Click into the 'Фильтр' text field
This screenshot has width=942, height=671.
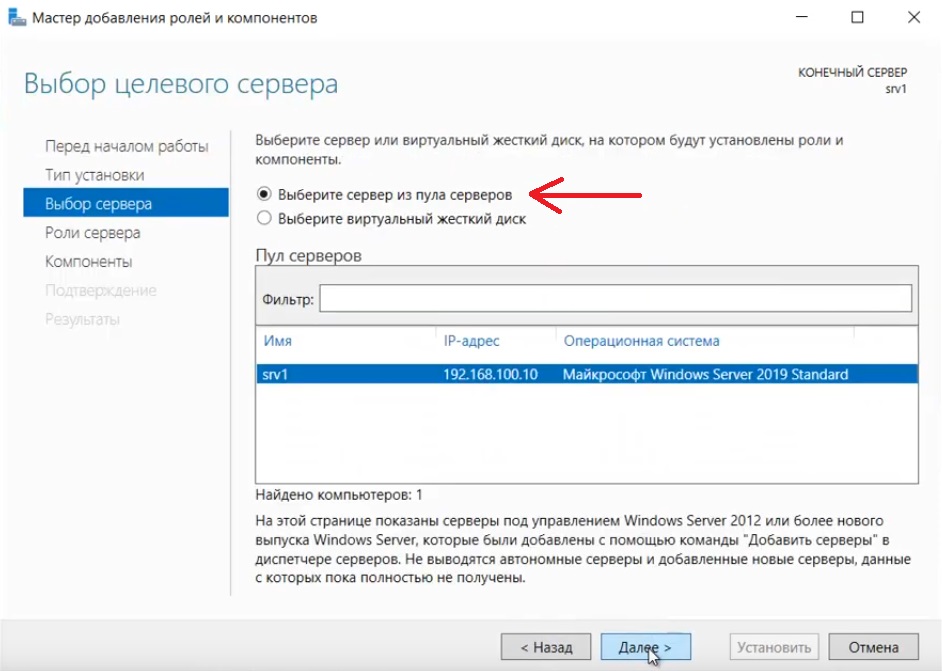[614, 299]
